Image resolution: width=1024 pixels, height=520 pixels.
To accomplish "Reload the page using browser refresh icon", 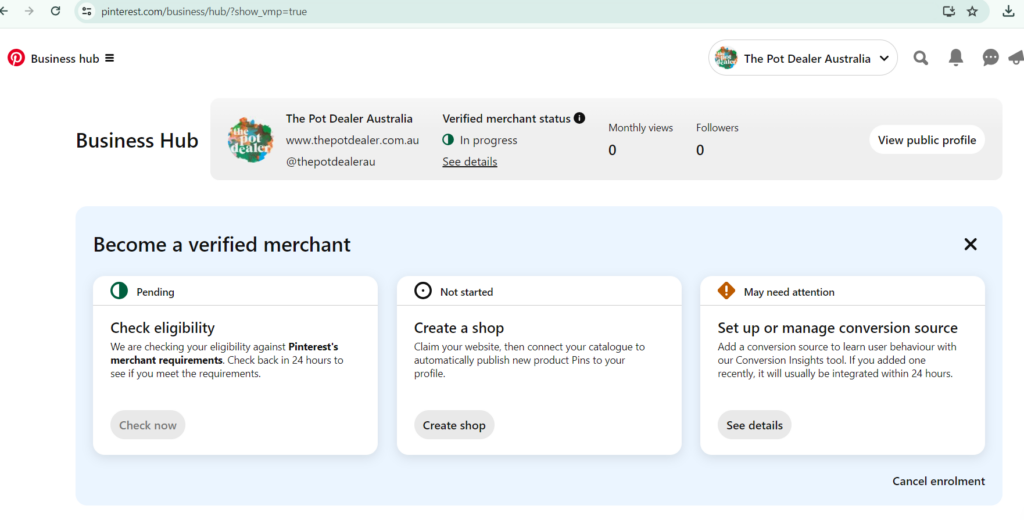I will pyautogui.click(x=55, y=11).
